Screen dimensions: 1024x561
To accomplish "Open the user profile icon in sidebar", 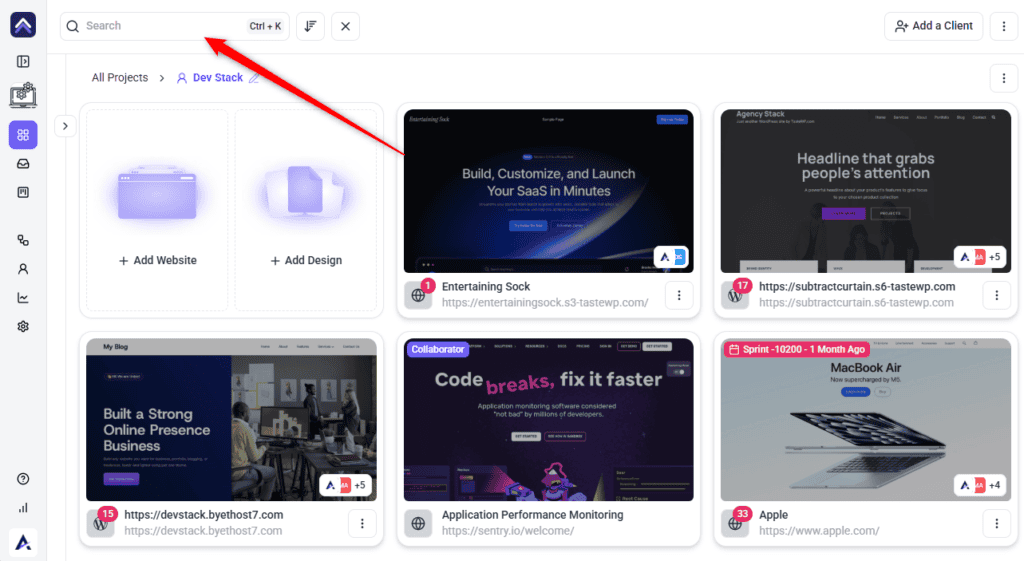I will [23, 269].
